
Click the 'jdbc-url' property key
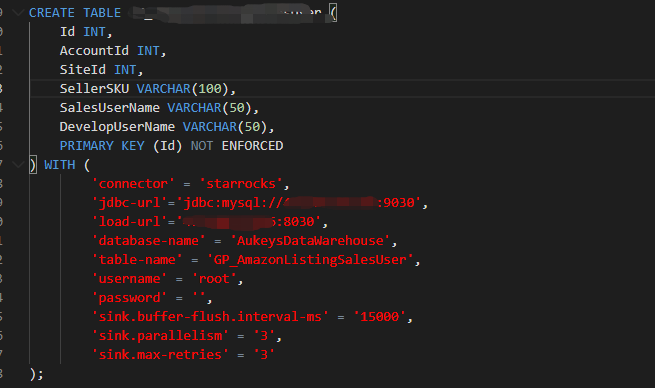(x=129, y=203)
